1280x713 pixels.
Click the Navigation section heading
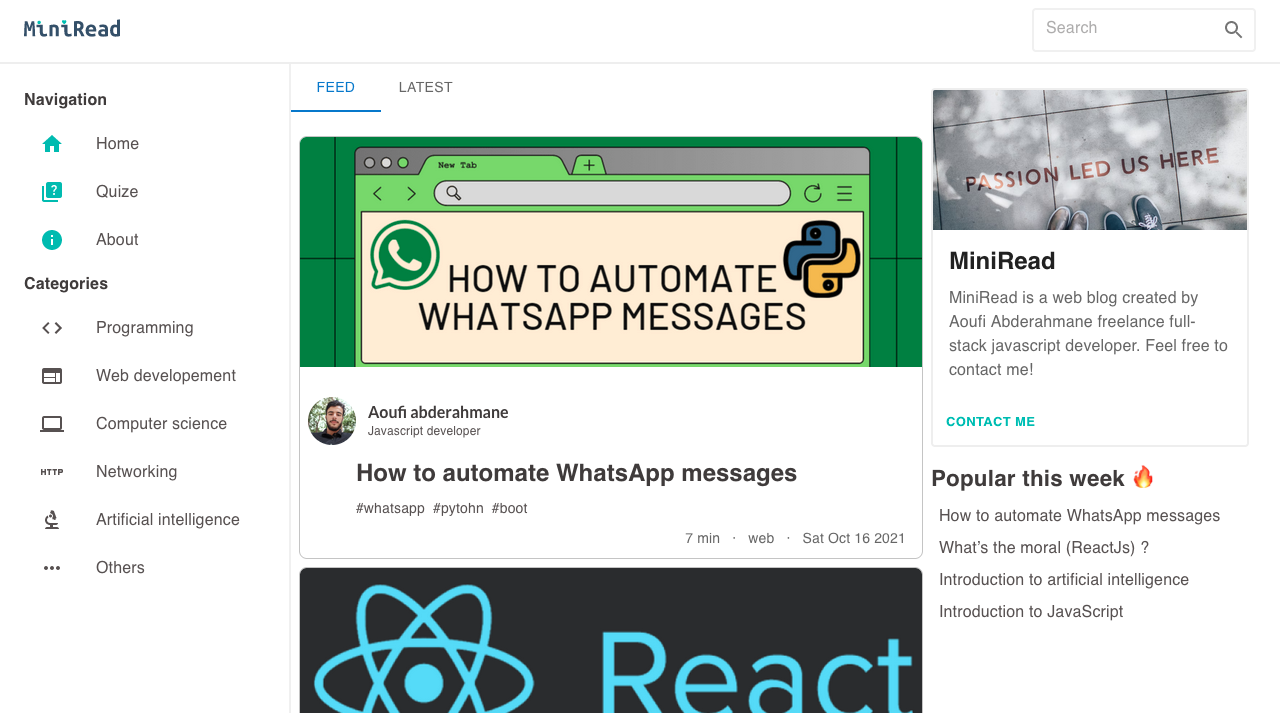(x=65, y=100)
